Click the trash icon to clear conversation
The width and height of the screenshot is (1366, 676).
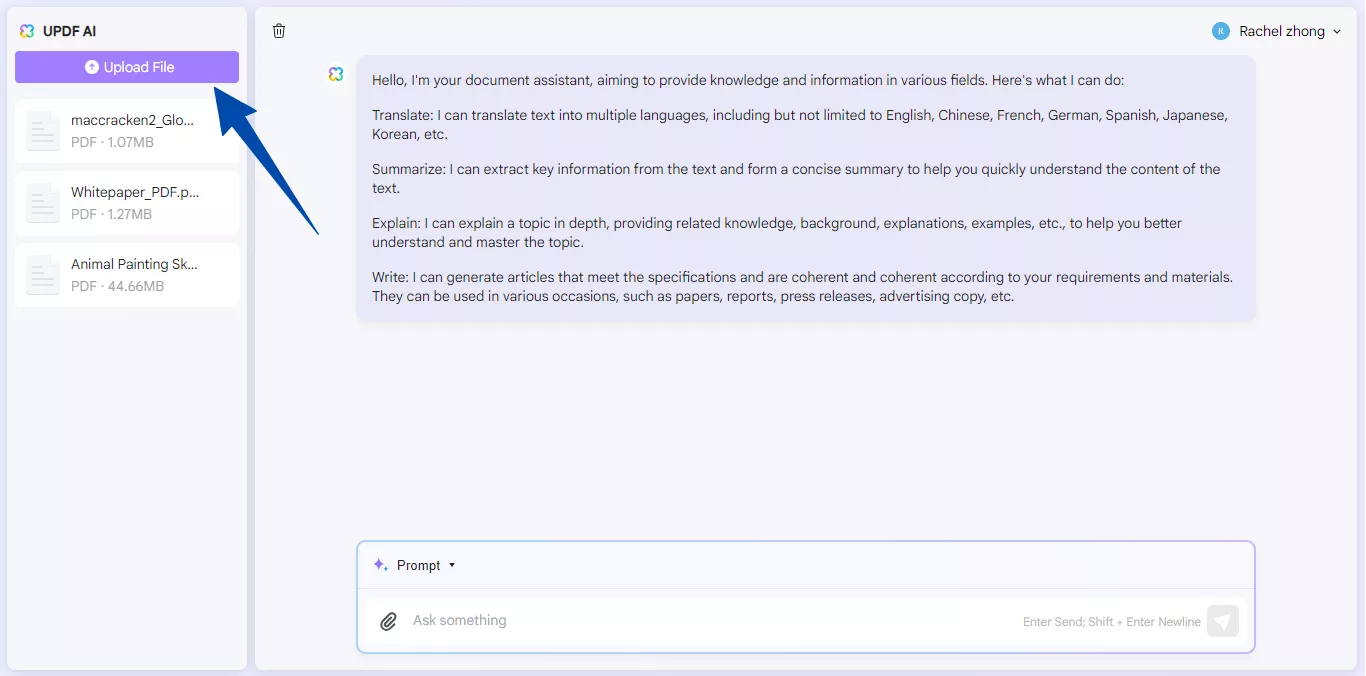tap(278, 31)
